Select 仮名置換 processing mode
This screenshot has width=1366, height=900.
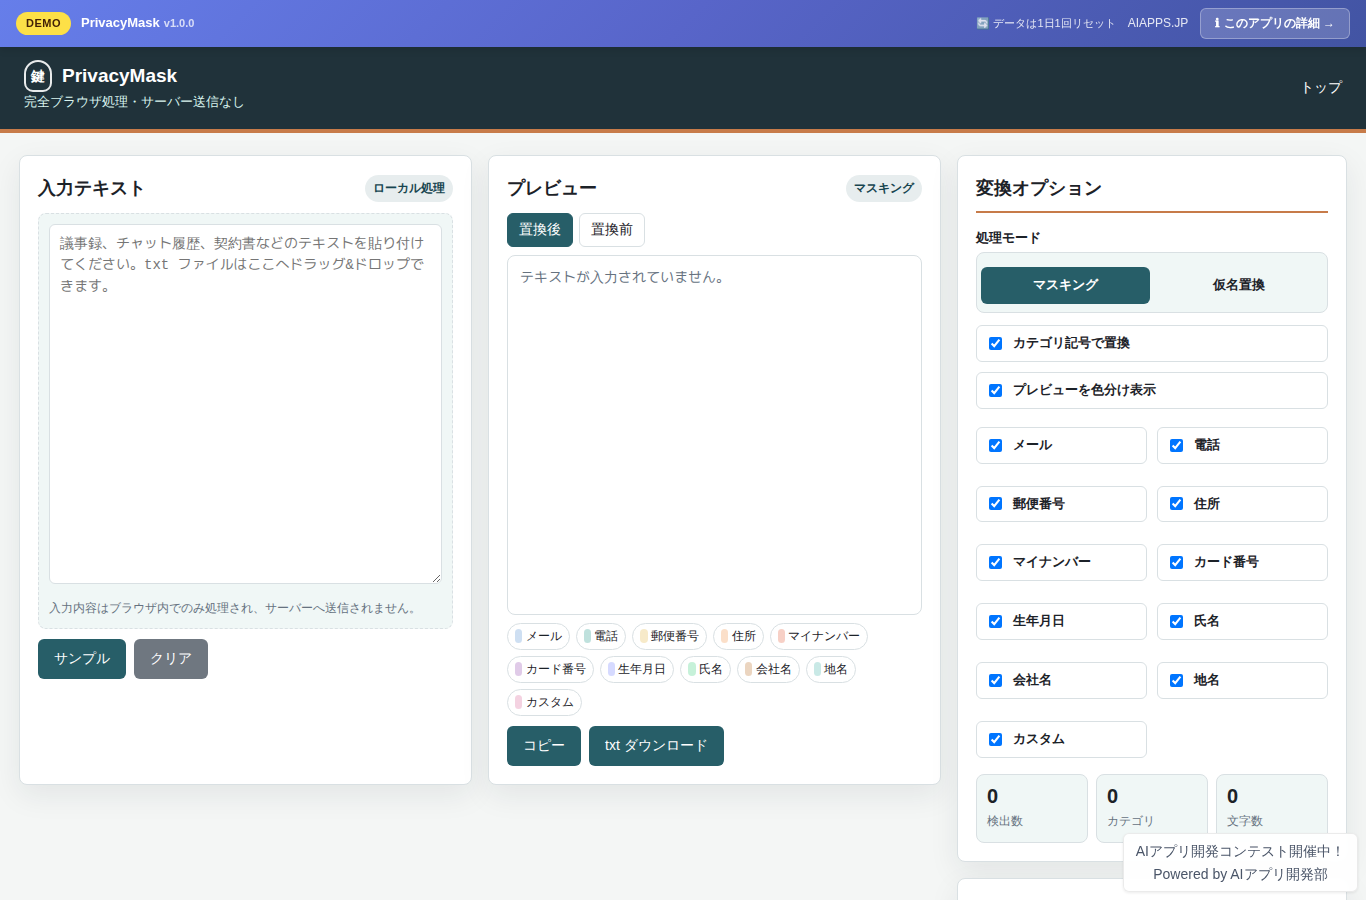click(x=1238, y=285)
